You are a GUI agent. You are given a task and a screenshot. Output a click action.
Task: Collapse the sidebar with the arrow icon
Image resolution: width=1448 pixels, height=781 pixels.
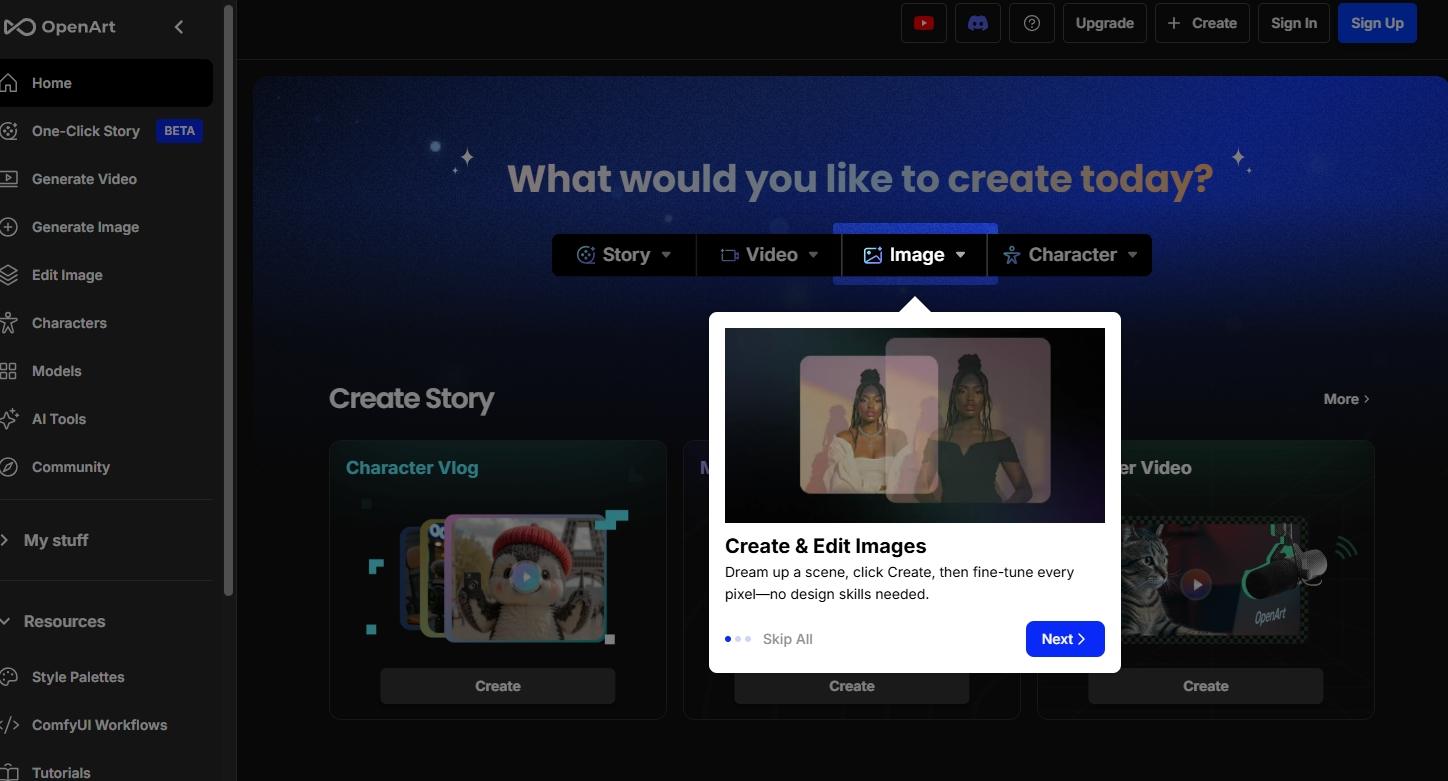tap(179, 27)
